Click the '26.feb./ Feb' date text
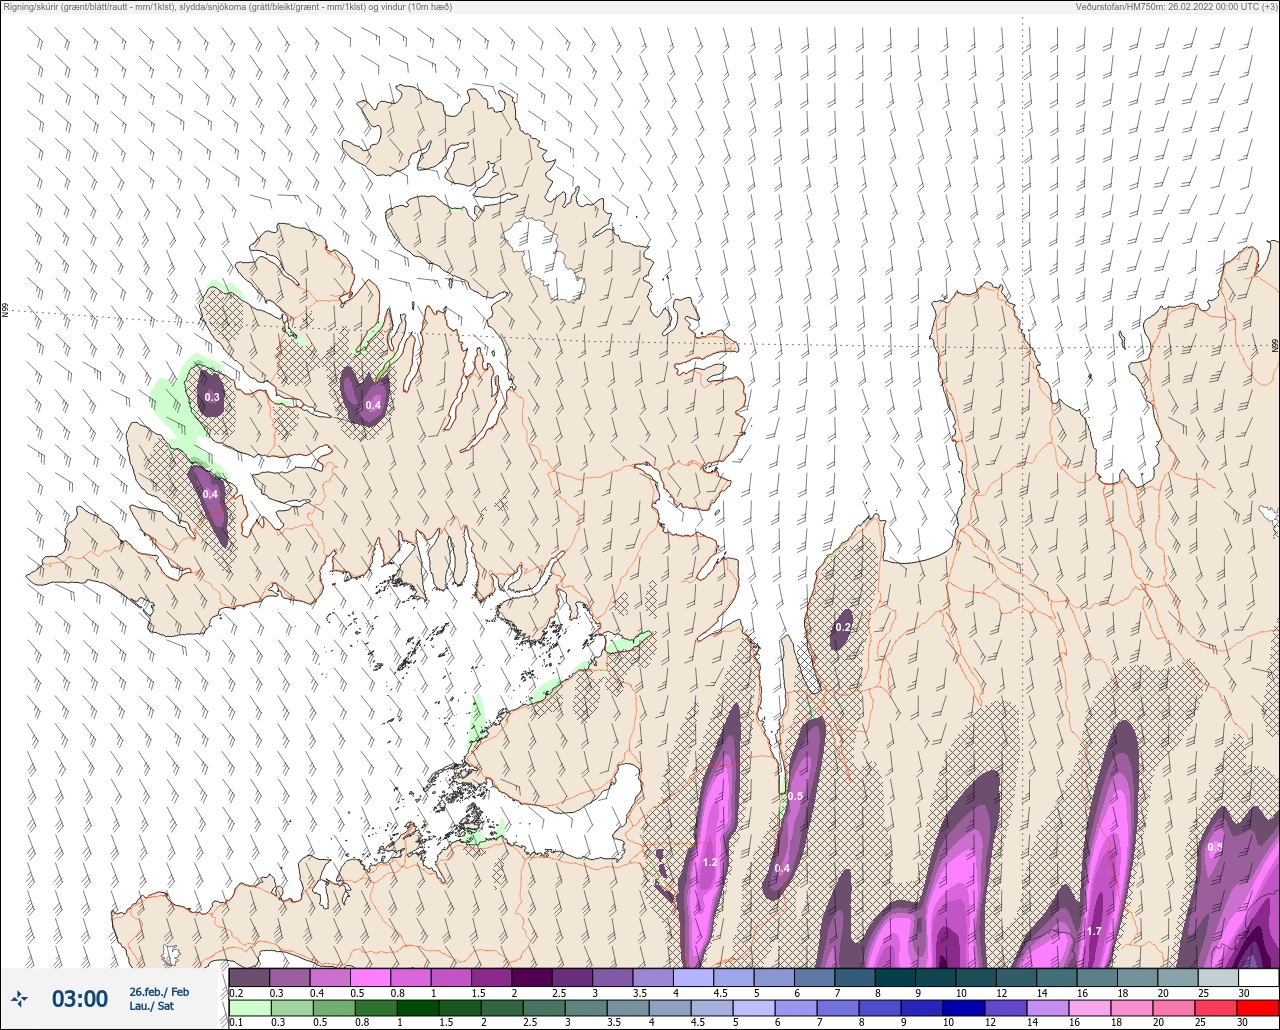Viewport: 1280px width, 1030px height. pyautogui.click(x=159, y=991)
